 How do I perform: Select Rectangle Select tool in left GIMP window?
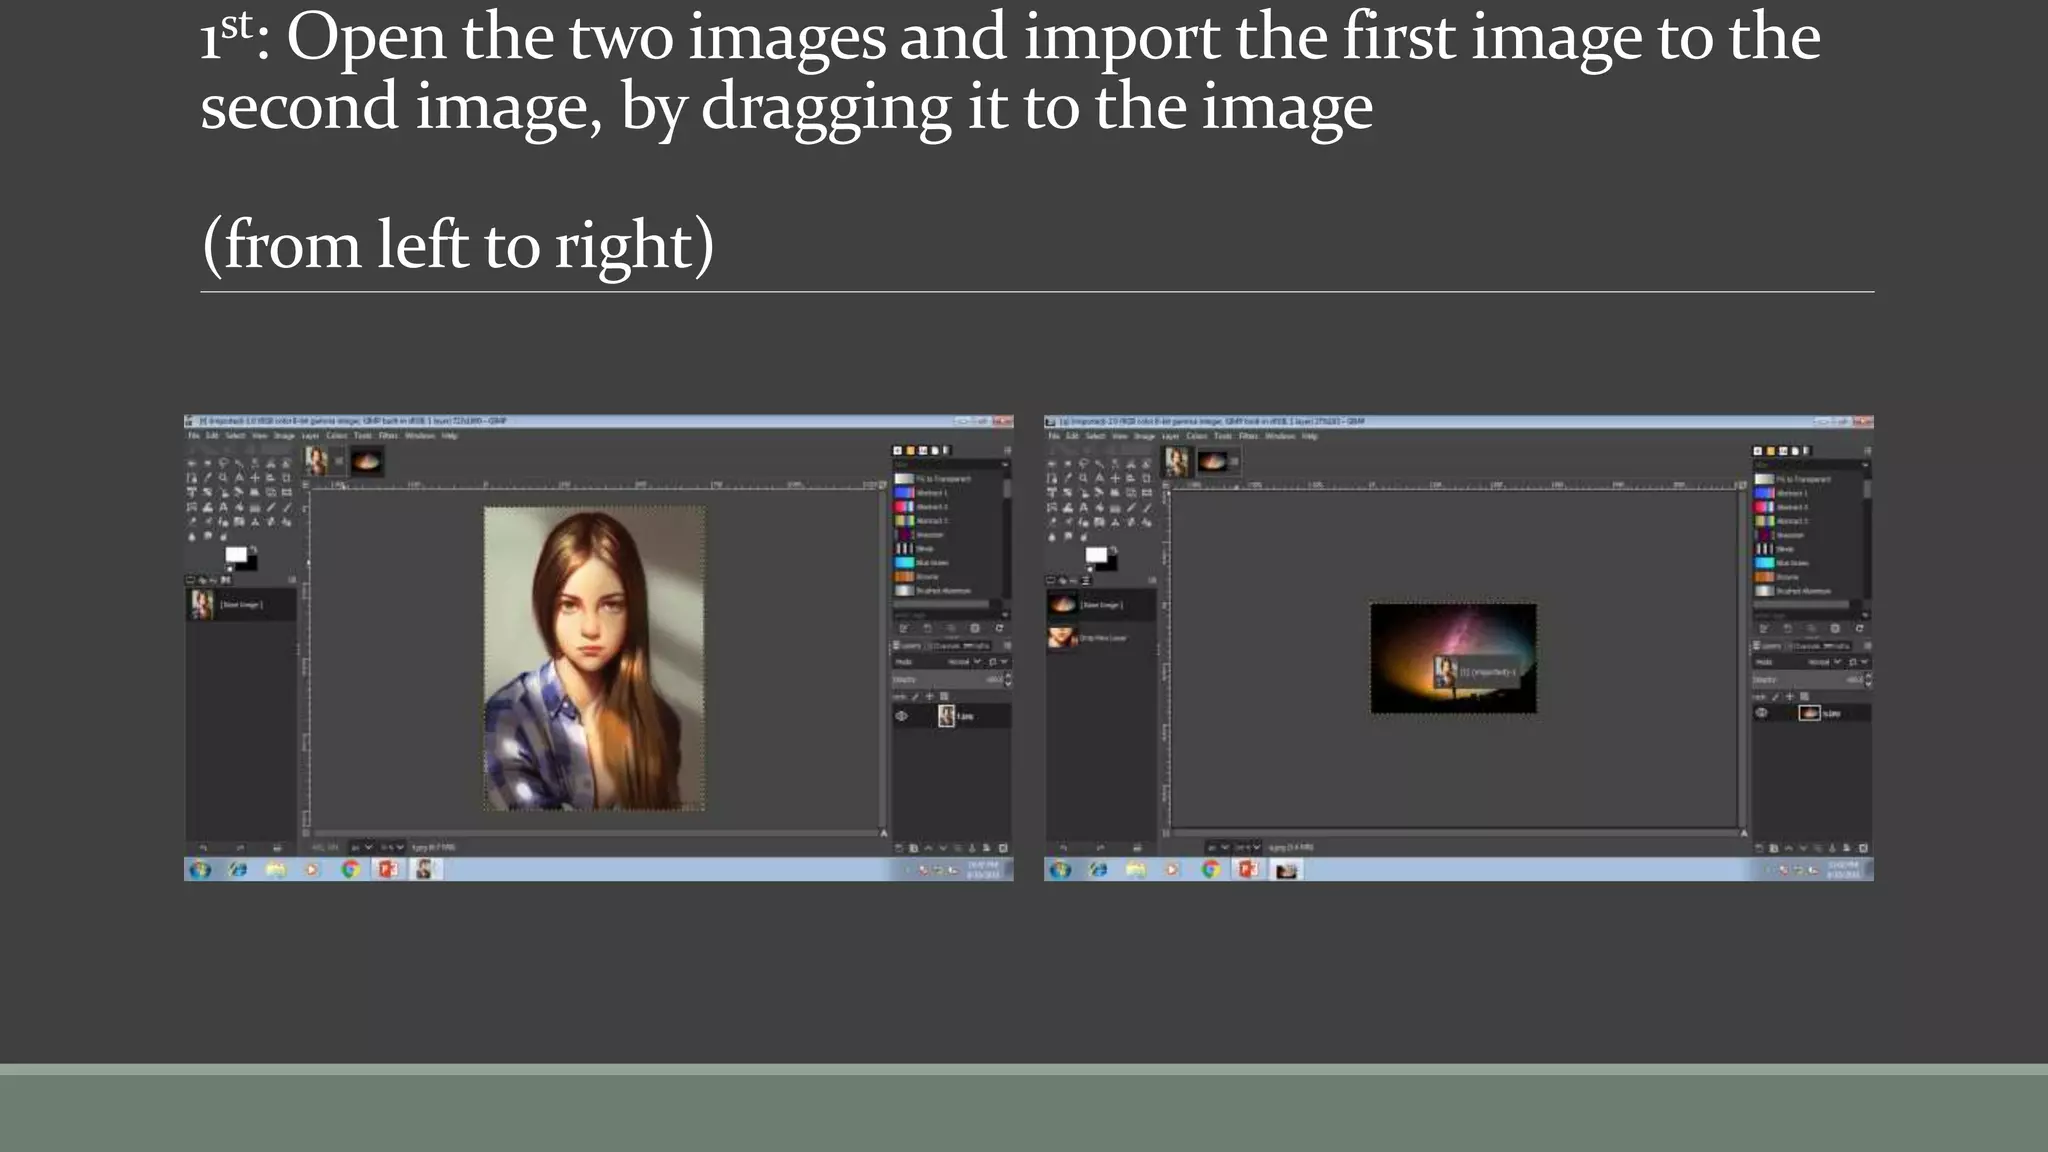[192, 463]
